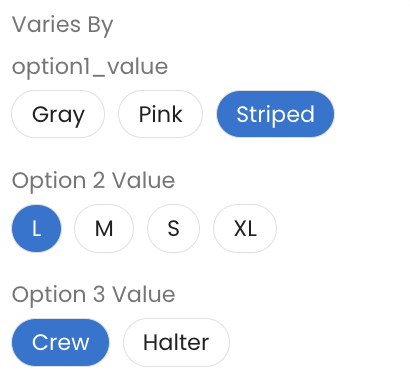Select the Gray color option
410x390 pixels.
(58, 114)
